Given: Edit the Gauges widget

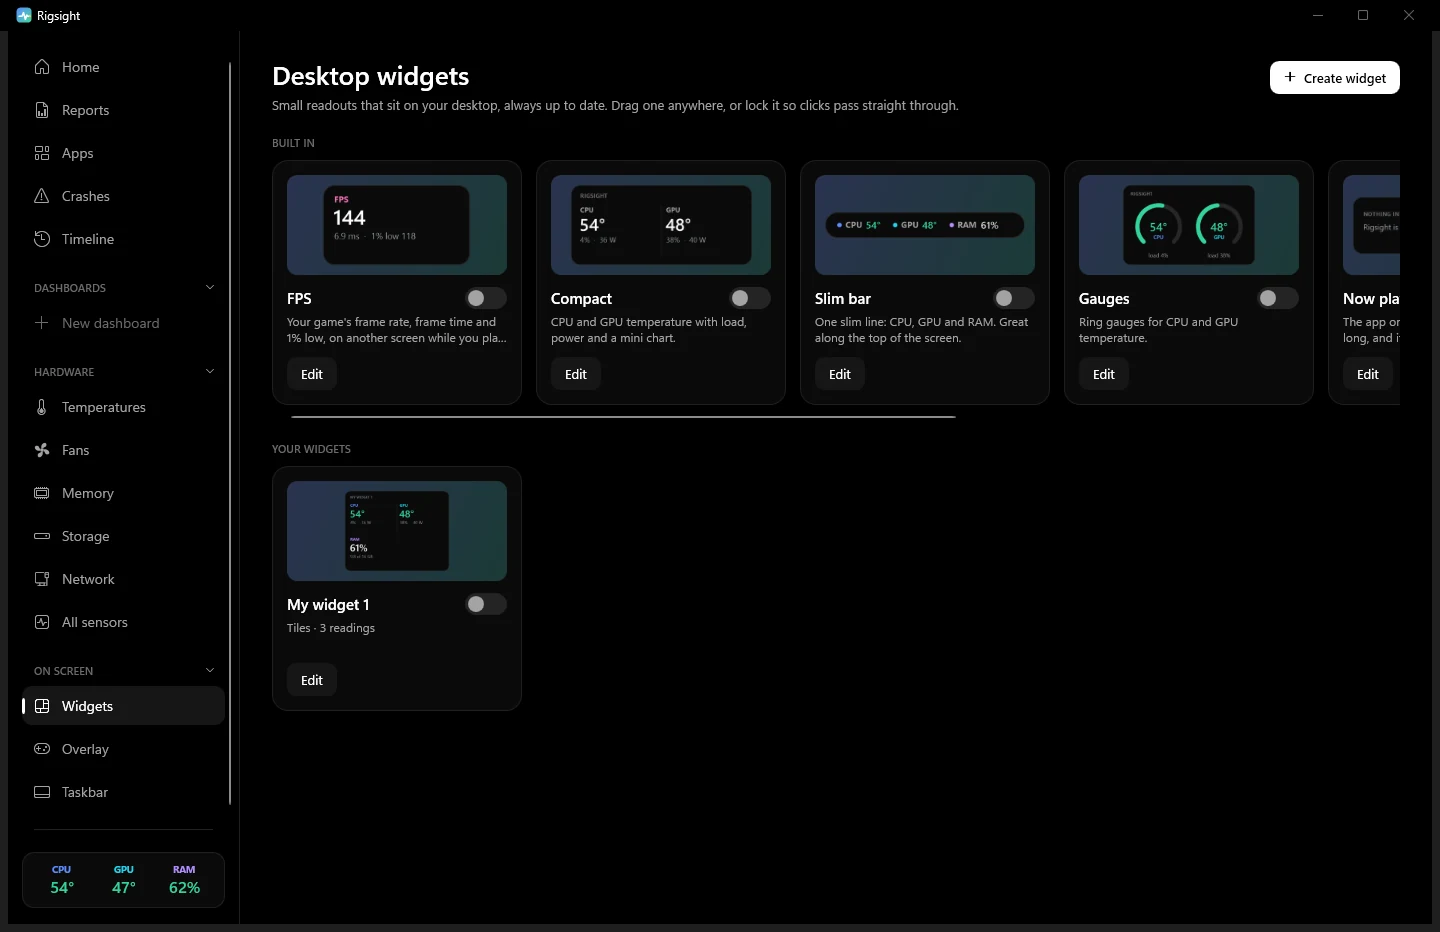Looking at the screenshot, I should pyautogui.click(x=1104, y=374).
